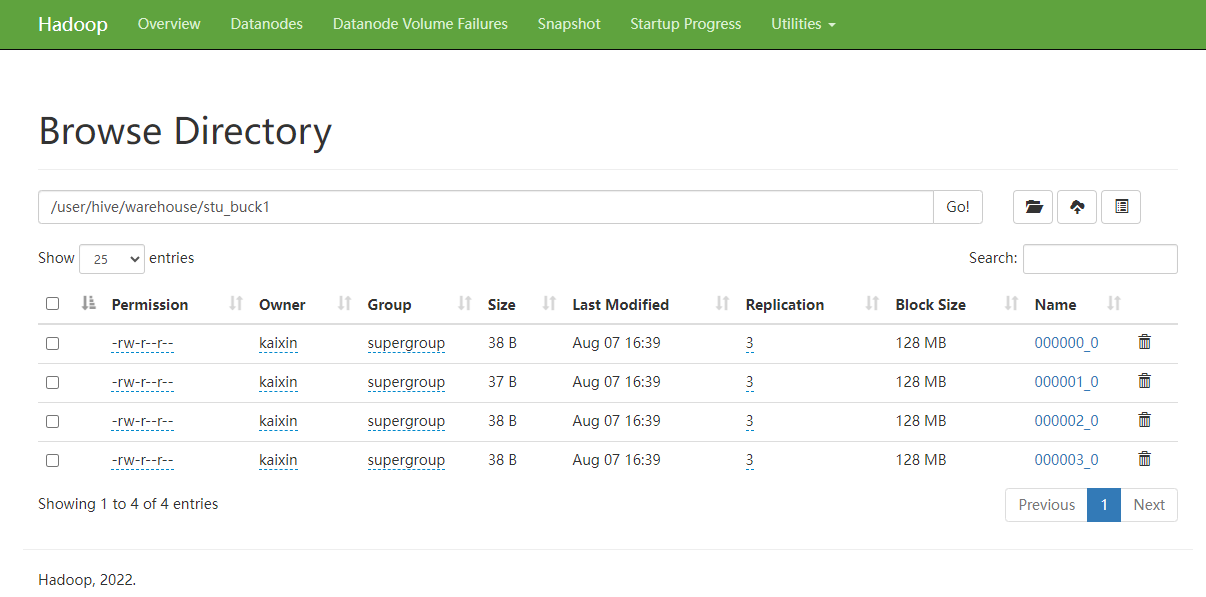1206x597 pixels.
Task: Open the Startup Progress tab
Action: coord(686,24)
